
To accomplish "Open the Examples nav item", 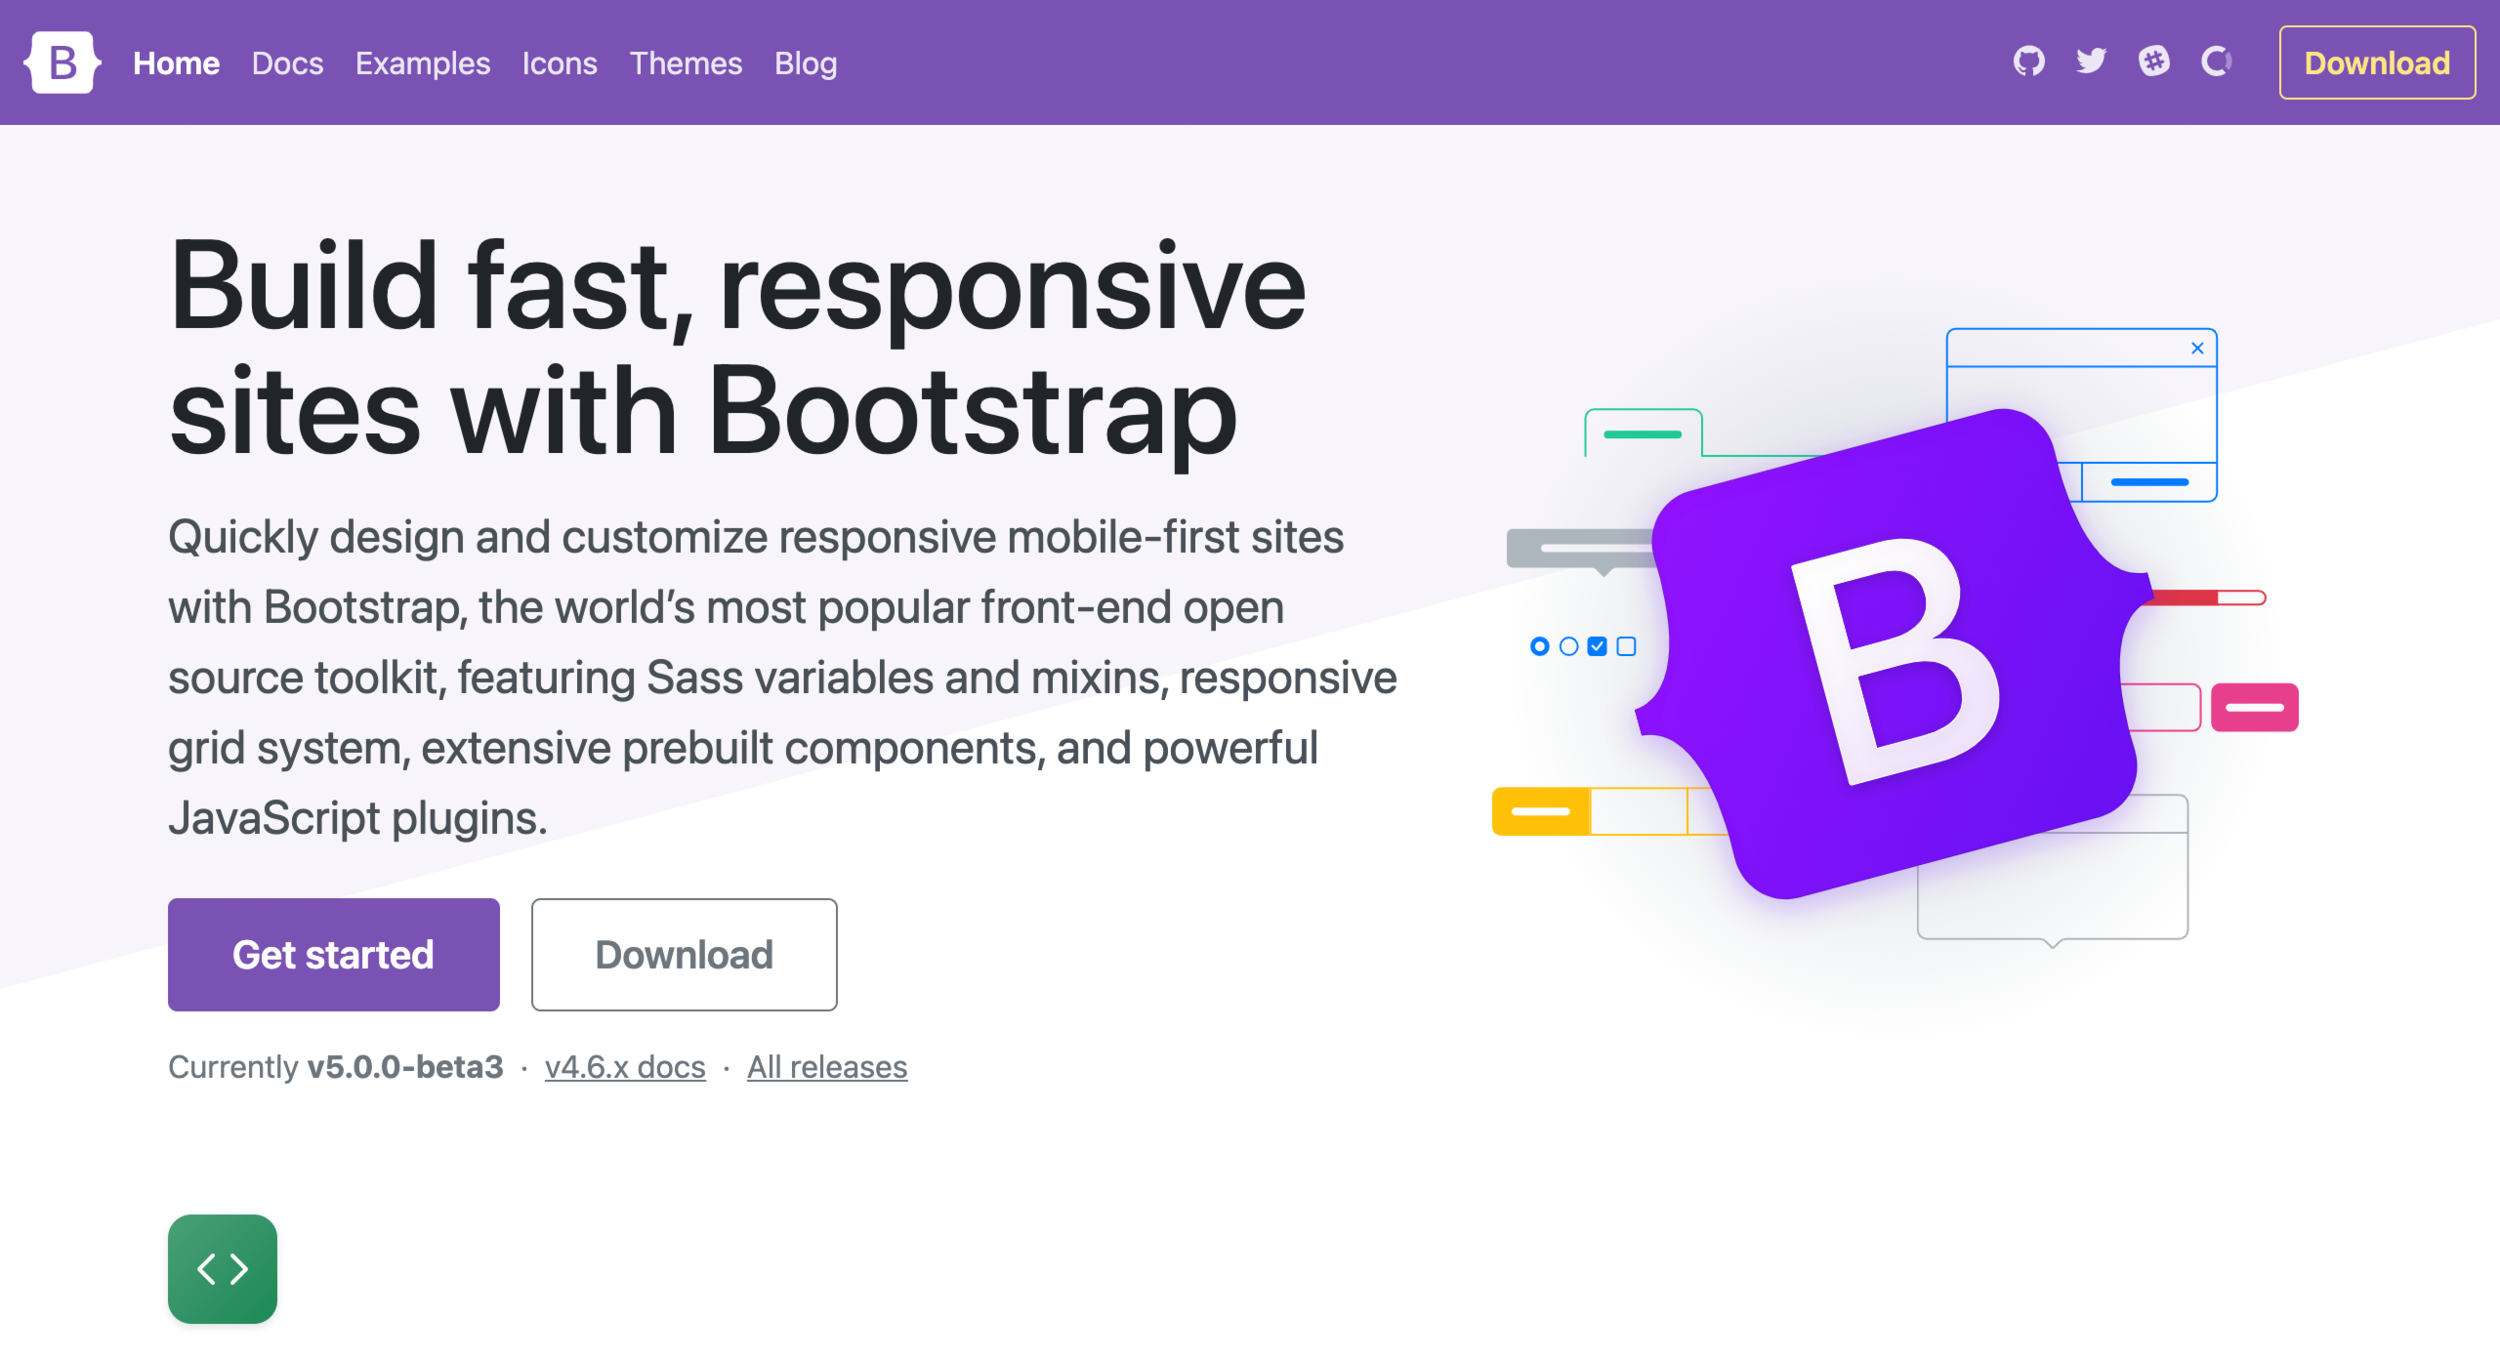I will click(422, 63).
